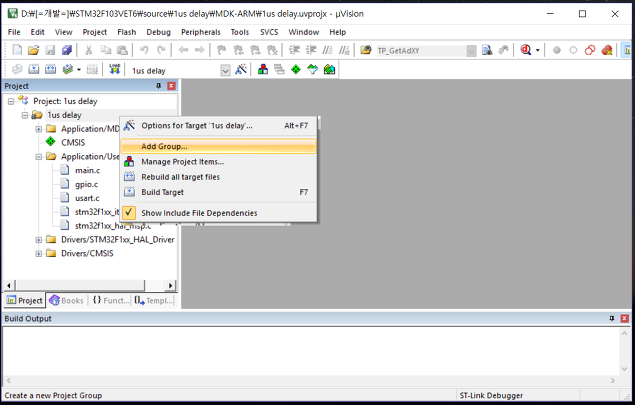Click the File Extensions and Books icon
Image resolution: width=635 pixels, height=405 pixels.
[263, 70]
